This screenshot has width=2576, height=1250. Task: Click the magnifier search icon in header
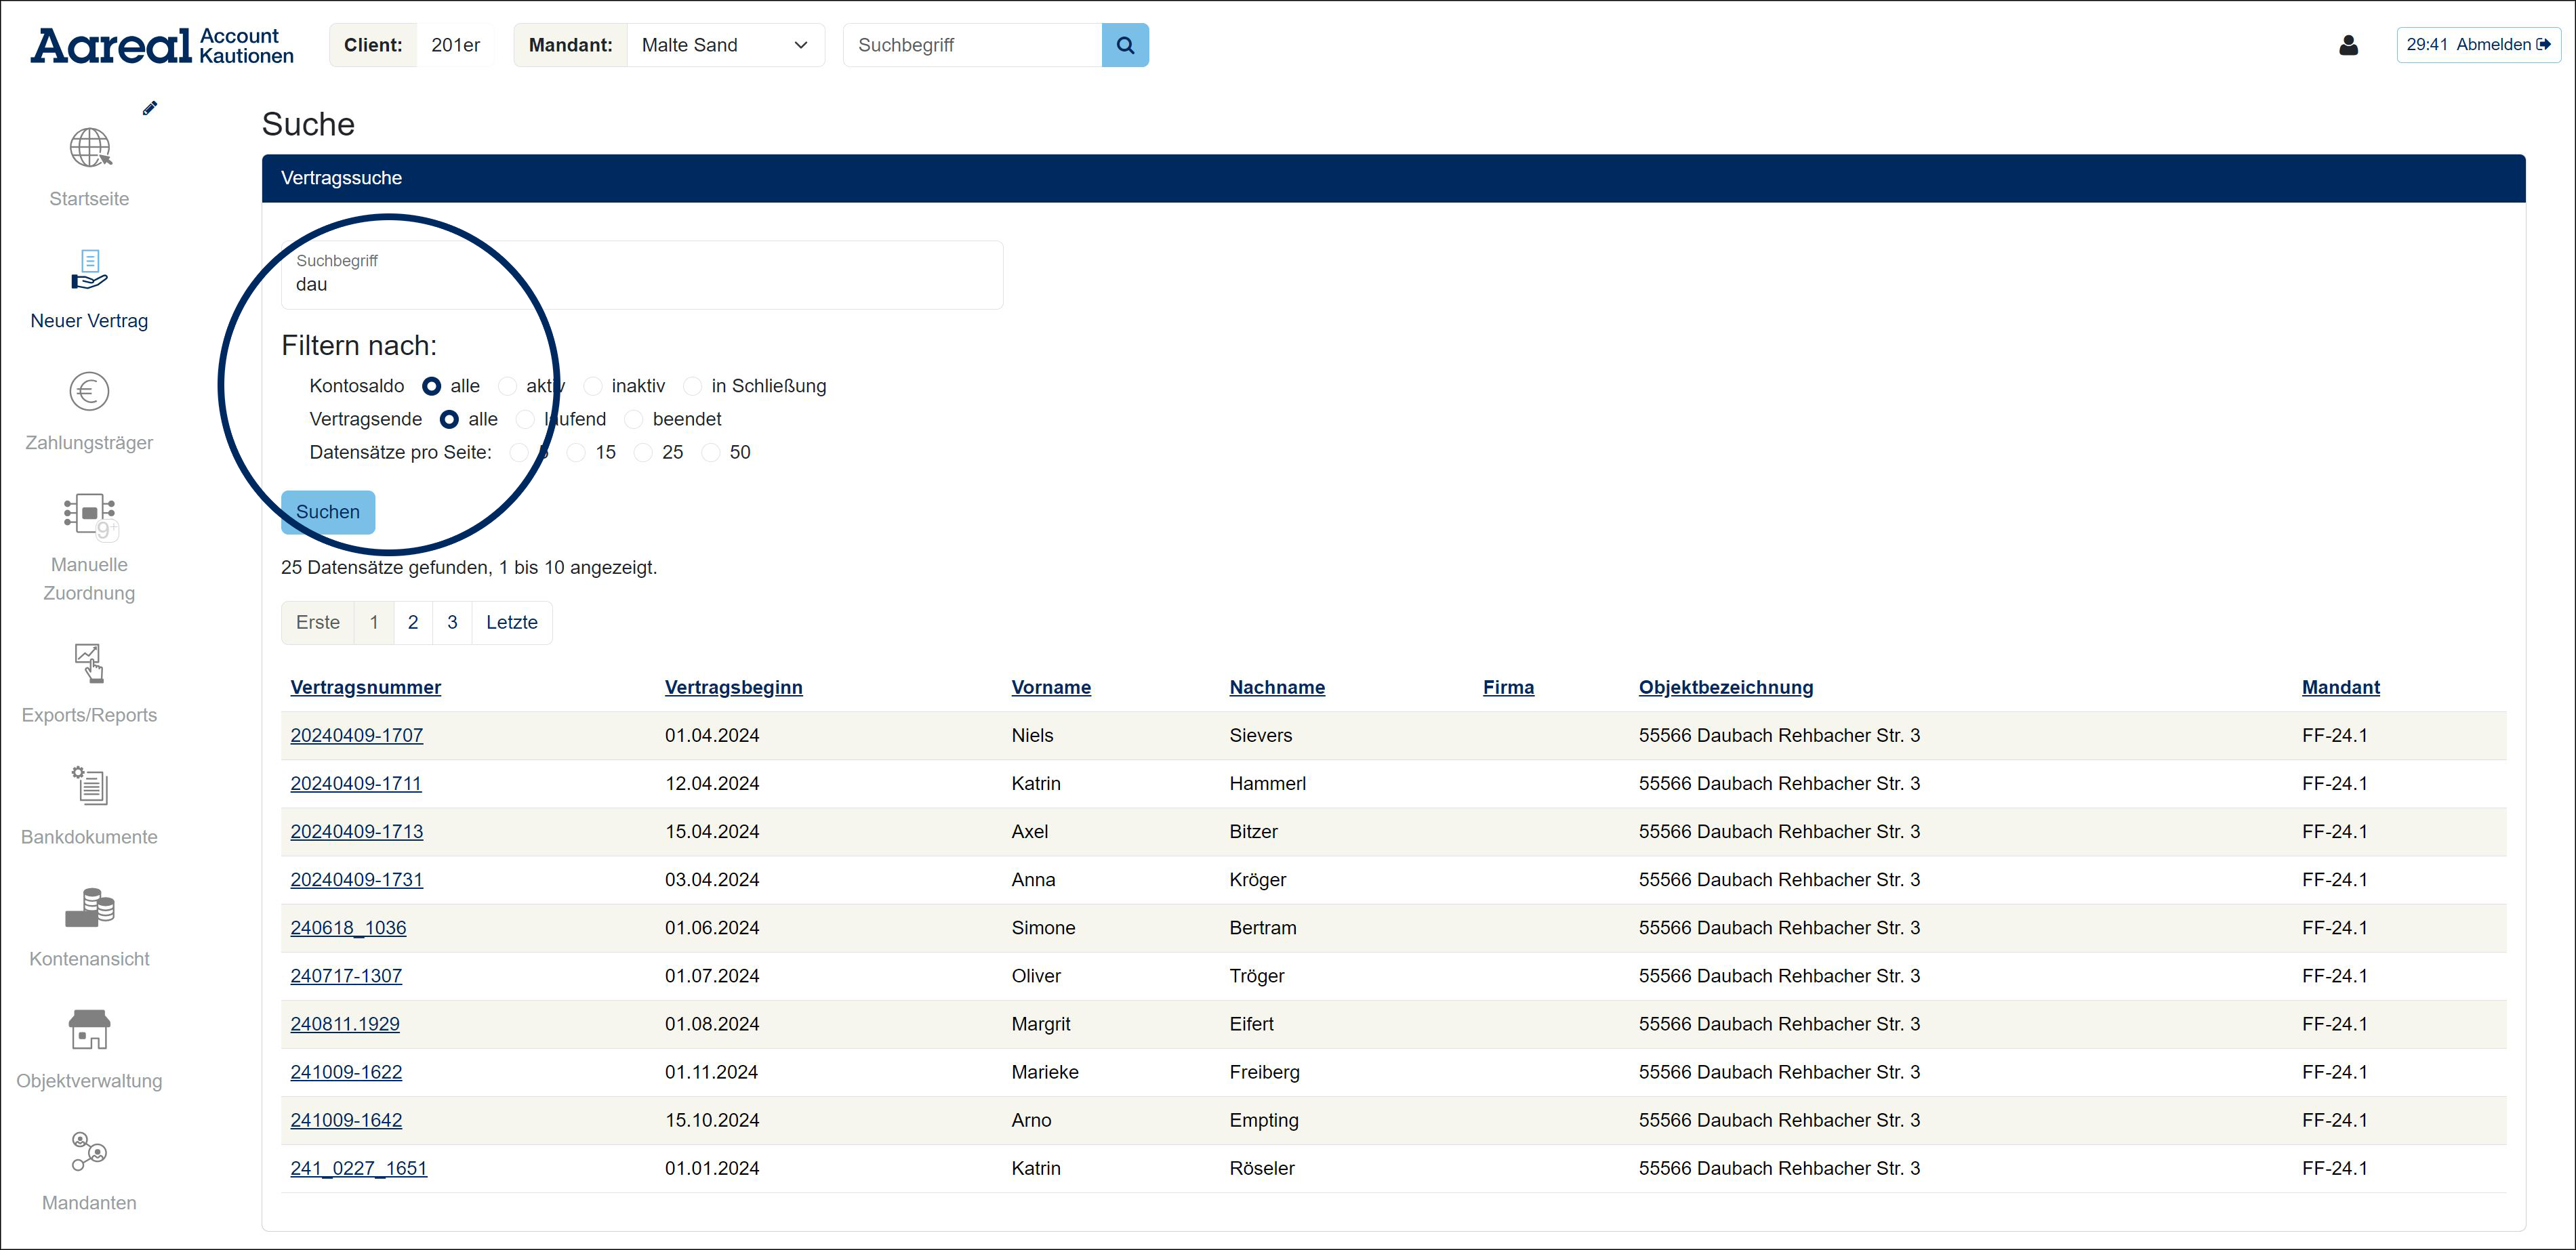[1125, 45]
